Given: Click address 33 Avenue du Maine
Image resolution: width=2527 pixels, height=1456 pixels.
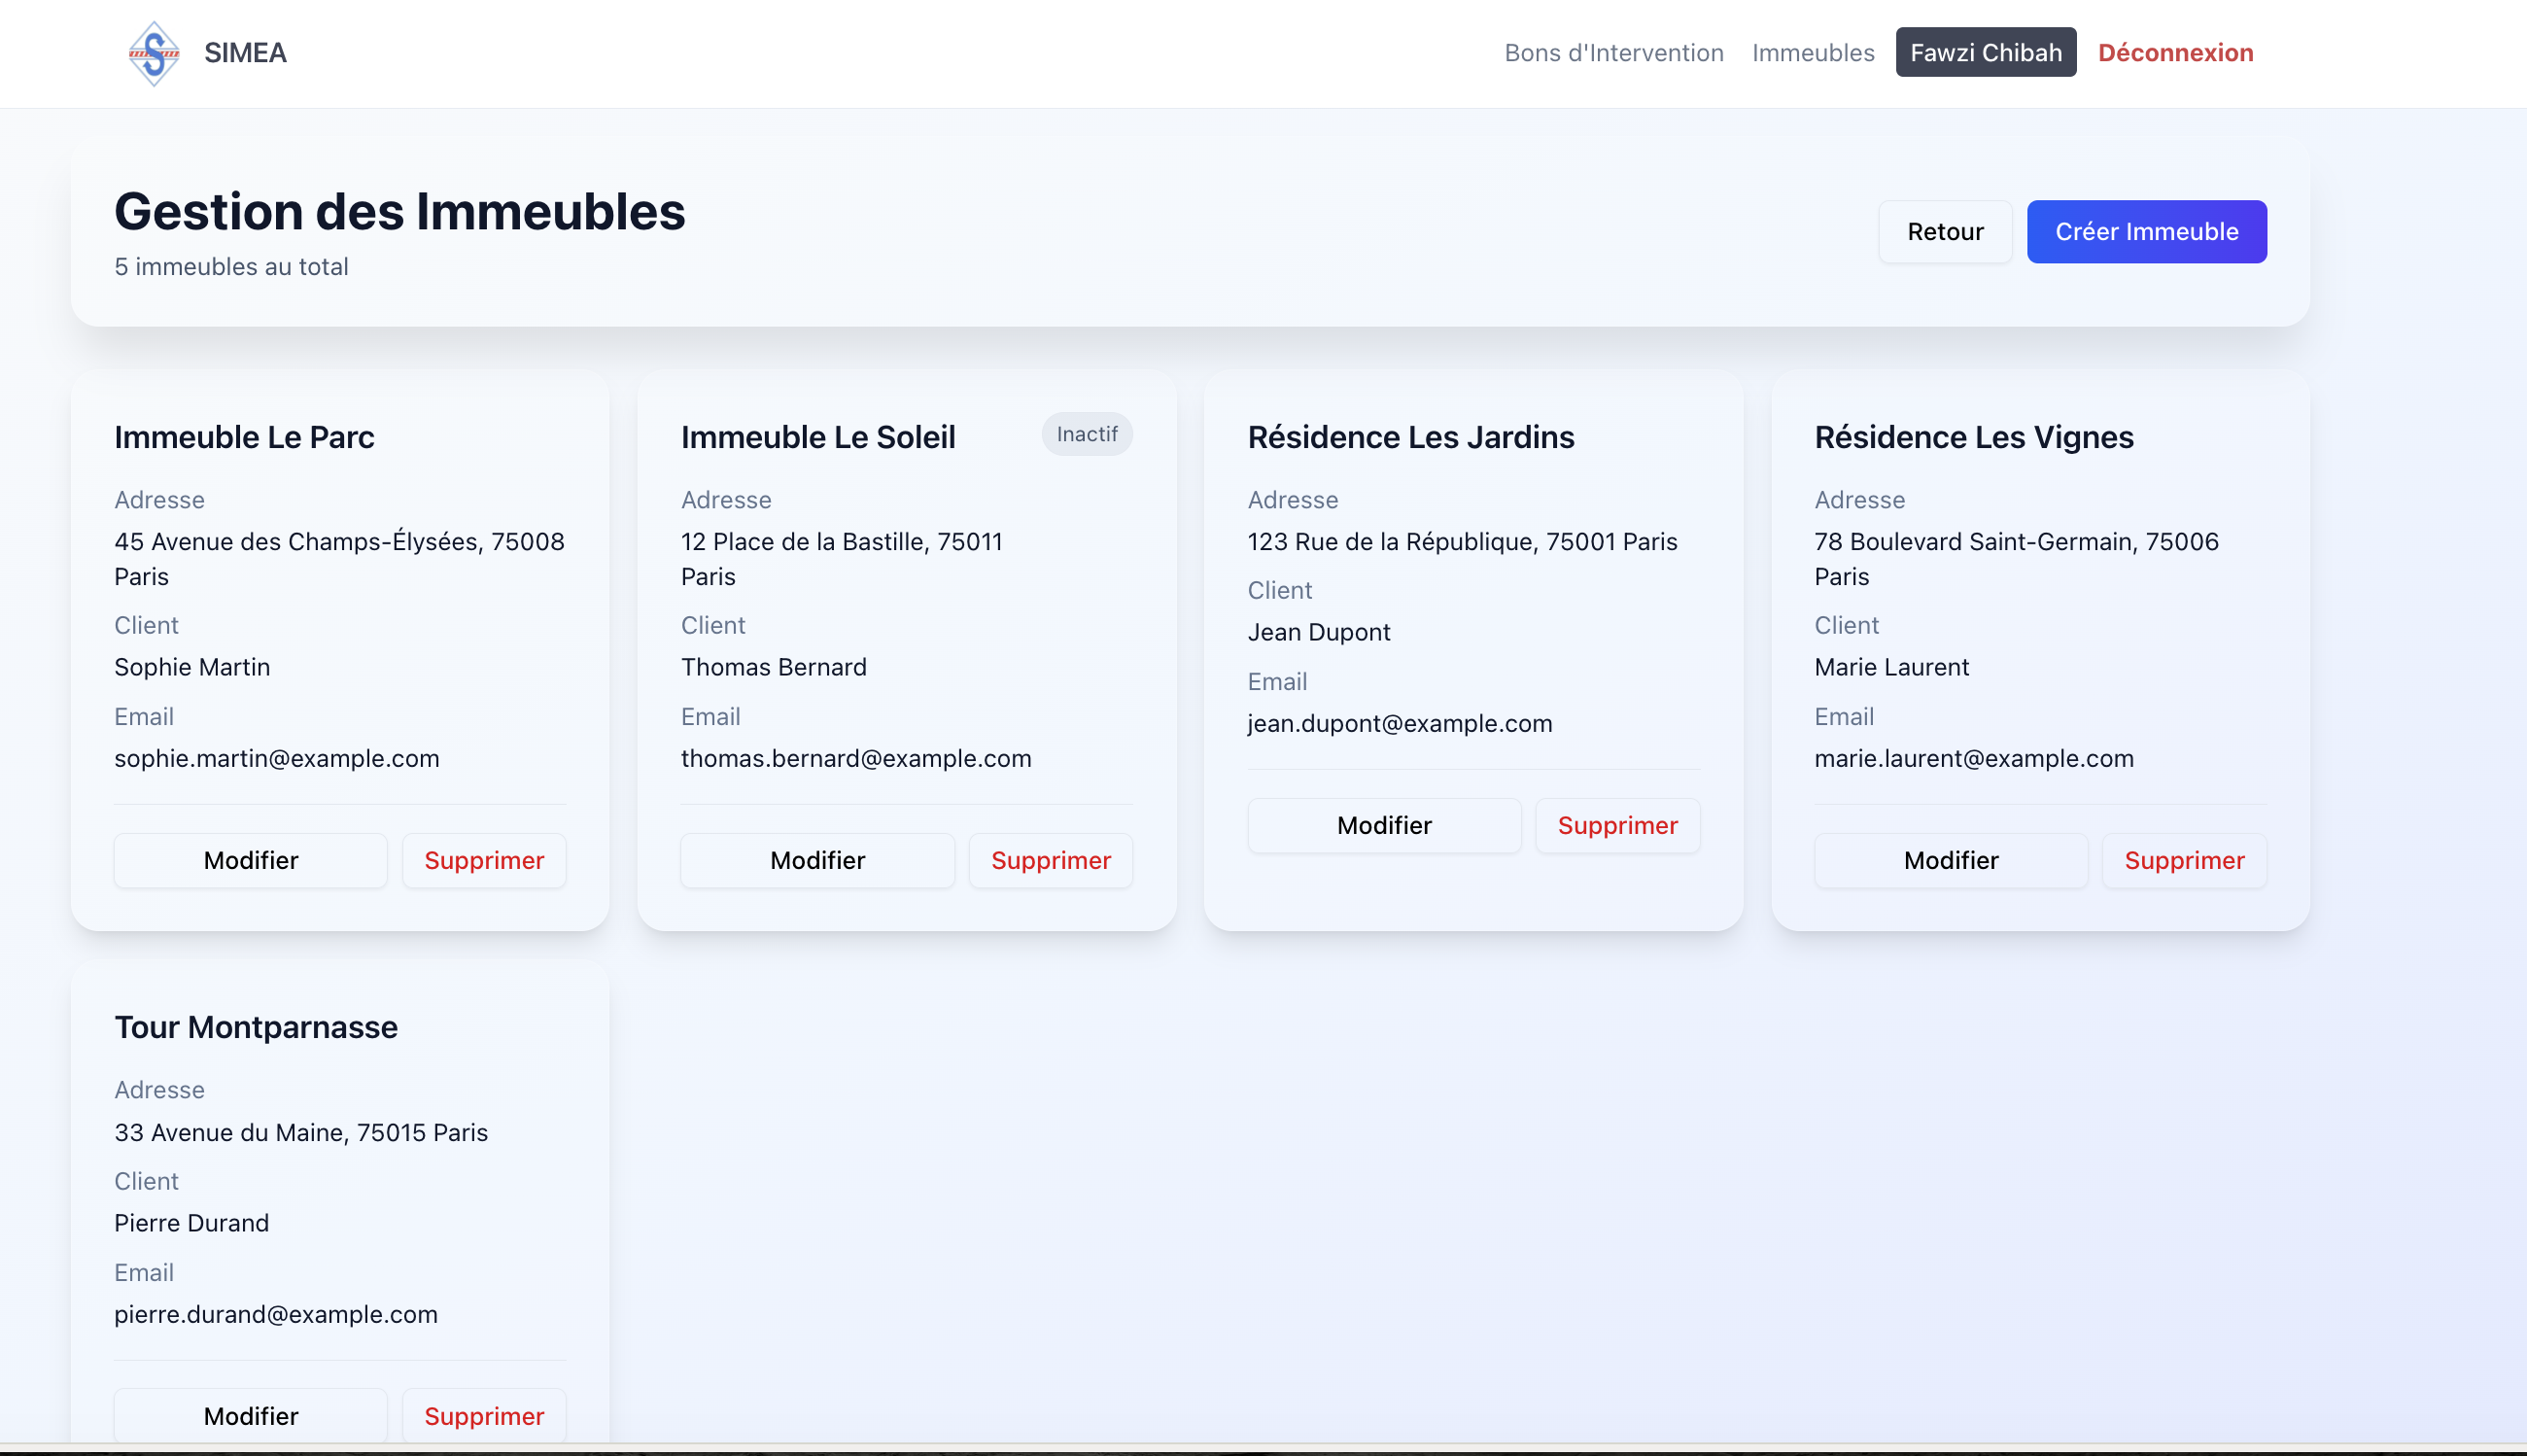Looking at the screenshot, I should [x=301, y=1132].
